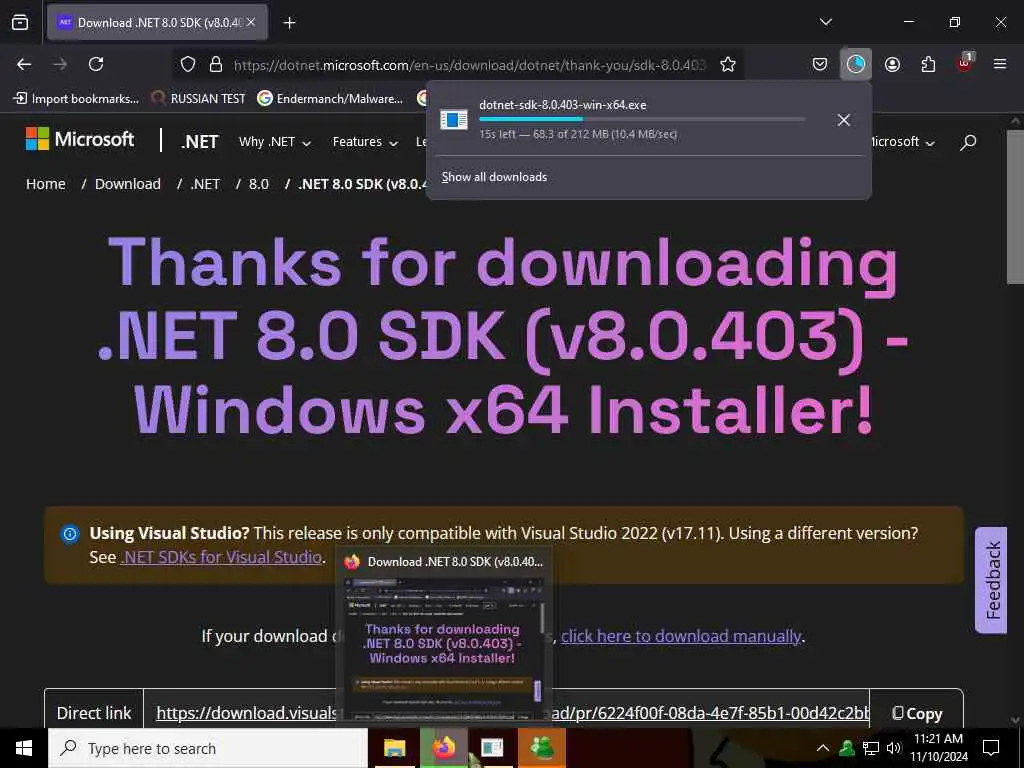Go to 8.0 breadcrumb
The width and height of the screenshot is (1024, 768).
(259, 184)
